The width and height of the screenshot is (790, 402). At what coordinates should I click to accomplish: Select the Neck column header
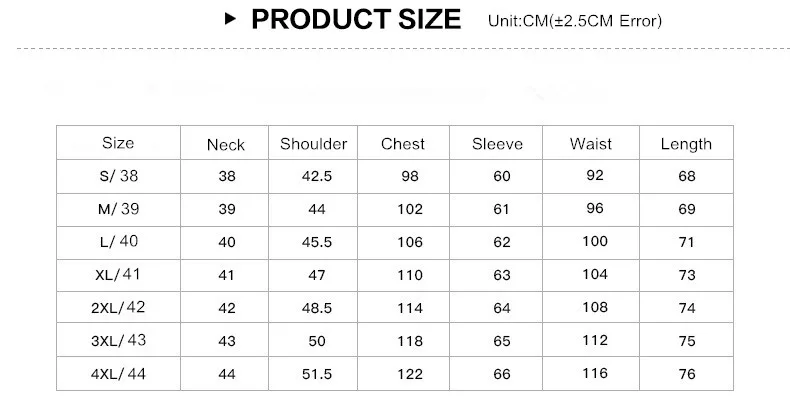[226, 145]
